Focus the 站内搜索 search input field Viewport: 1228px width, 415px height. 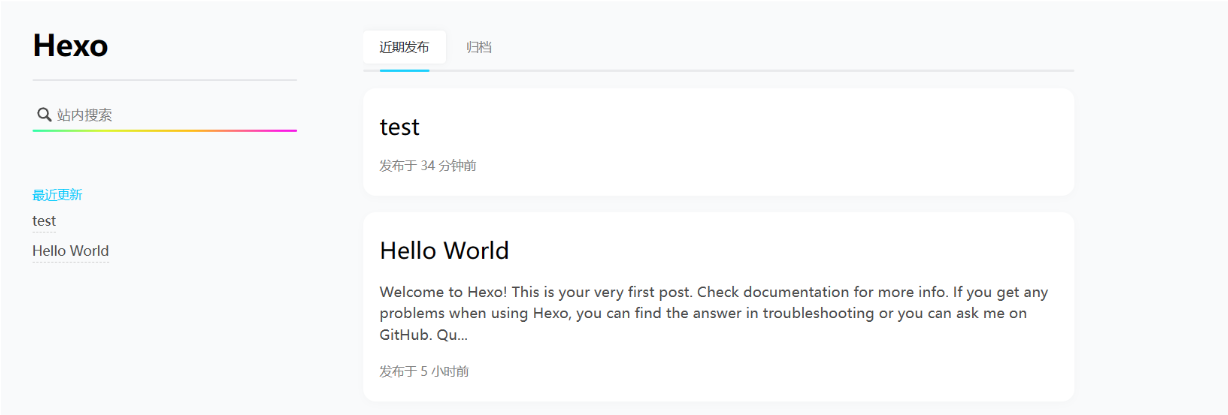pyautogui.click(x=170, y=115)
